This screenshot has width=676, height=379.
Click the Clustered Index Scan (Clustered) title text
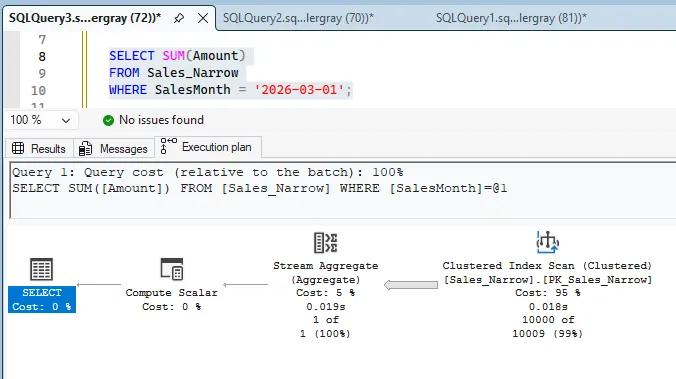tap(548, 266)
